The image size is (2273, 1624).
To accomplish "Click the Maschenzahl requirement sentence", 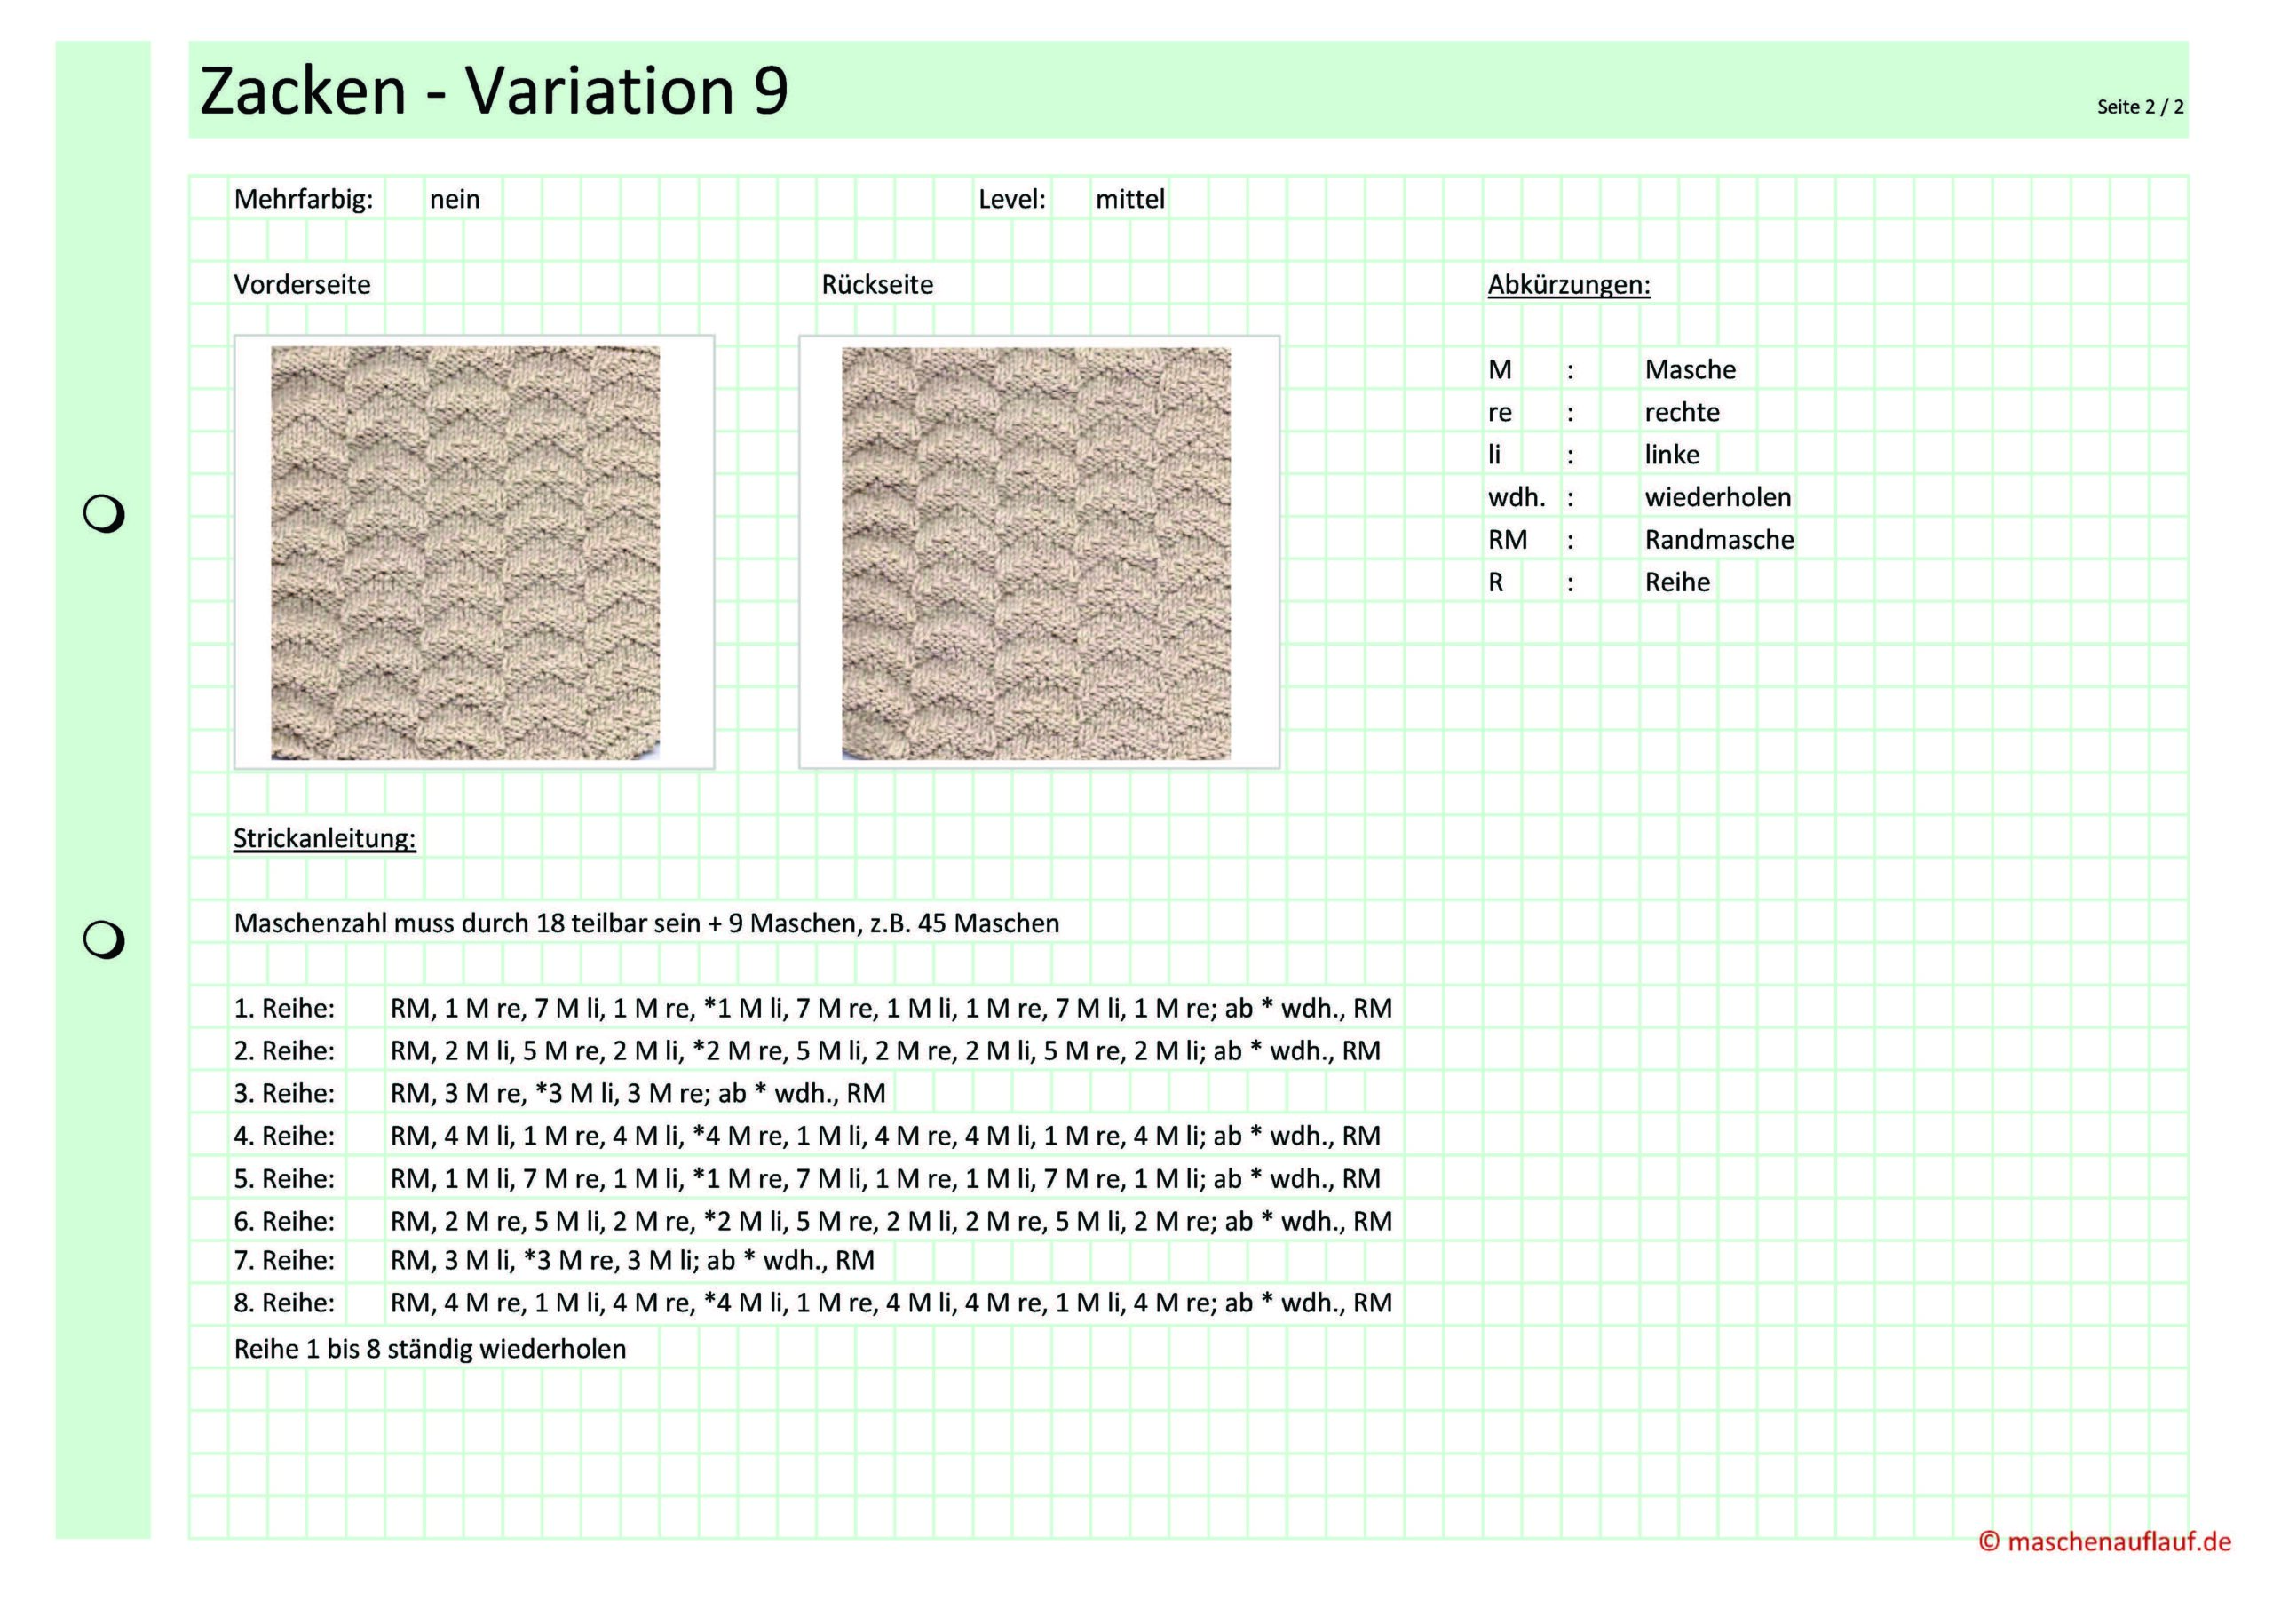I will pos(646,923).
